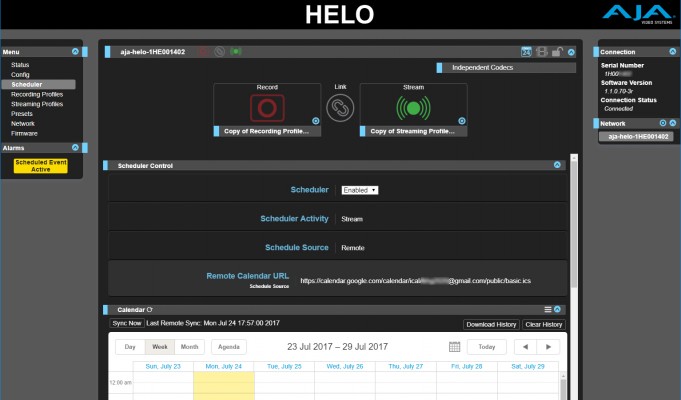Collapse the Connection panel

pos(673,51)
